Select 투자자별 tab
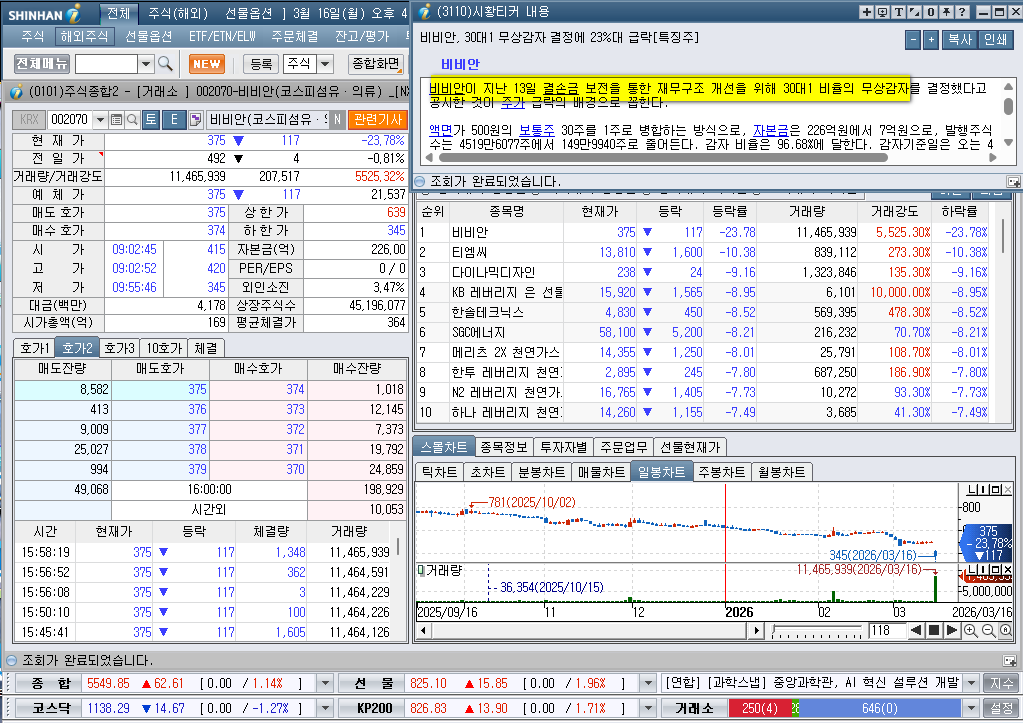The image size is (1023, 723). tap(563, 447)
